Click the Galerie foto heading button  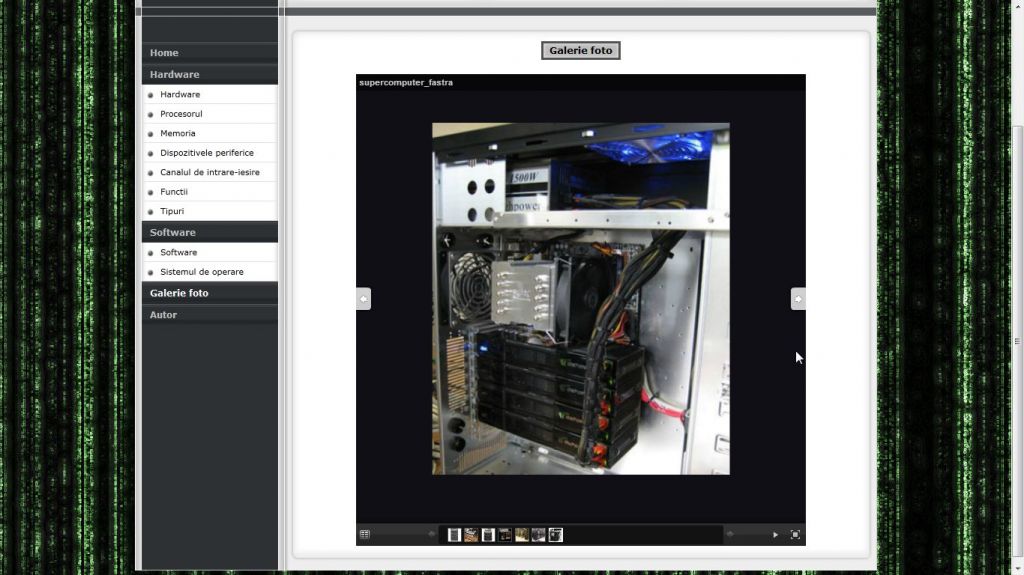[580, 50]
